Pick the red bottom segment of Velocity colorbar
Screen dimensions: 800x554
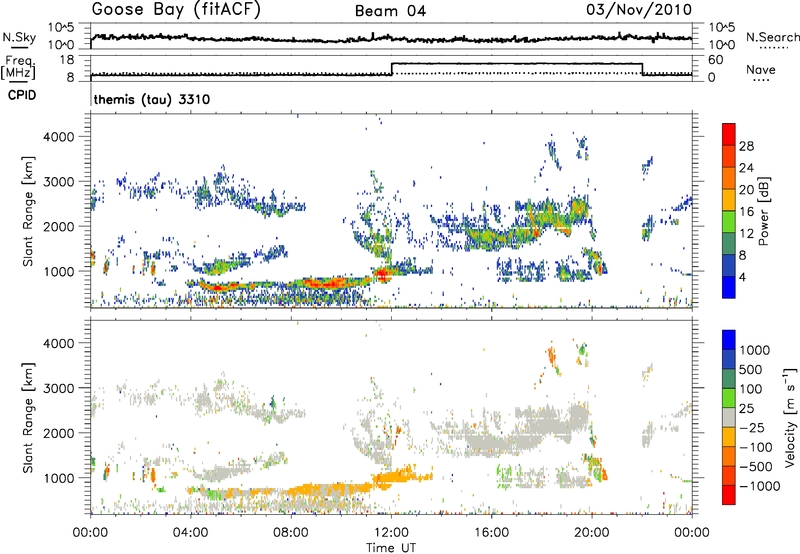729,495
